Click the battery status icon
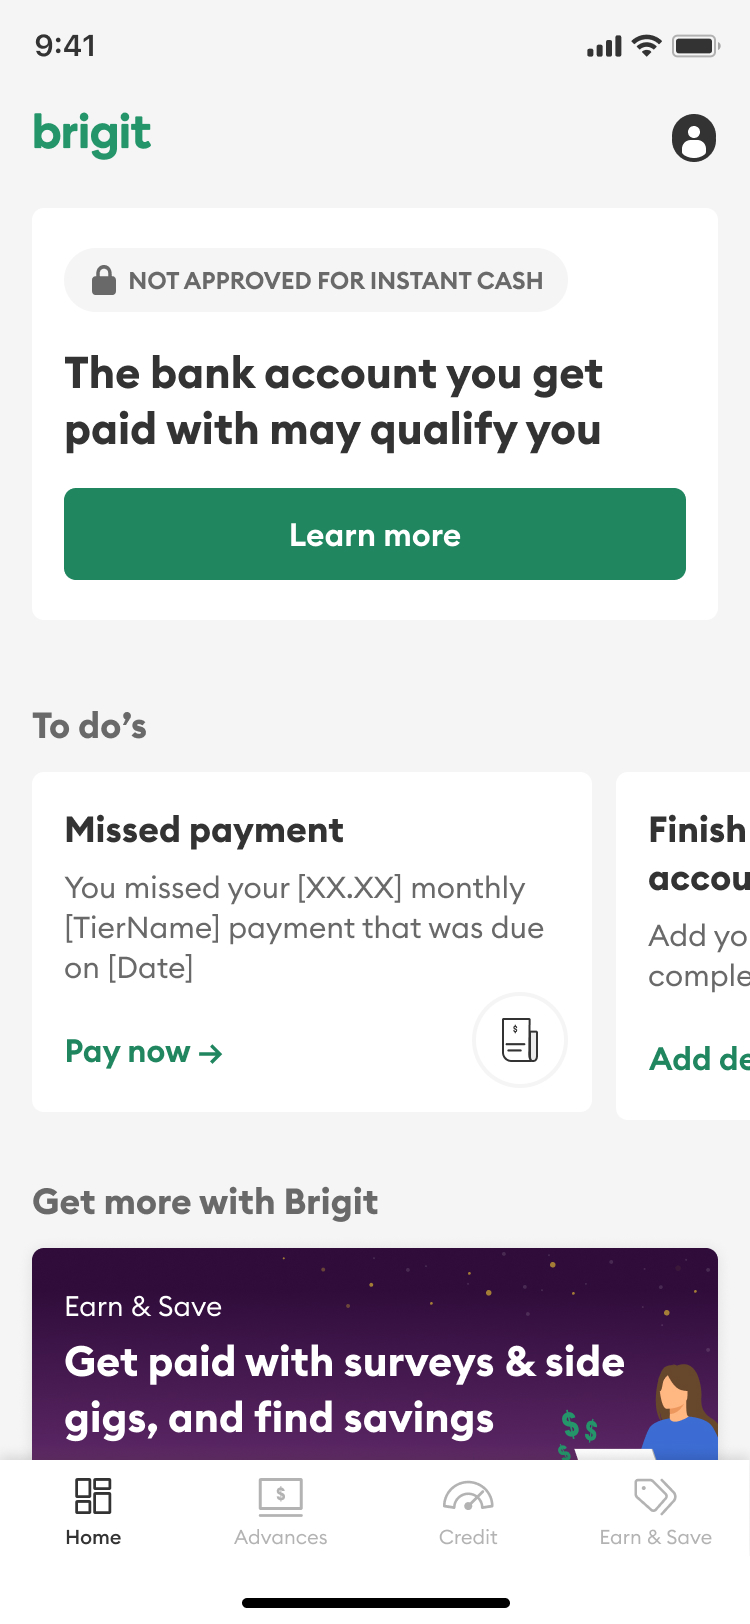Viewport: 750px width, 1624px height. point(696,46)
